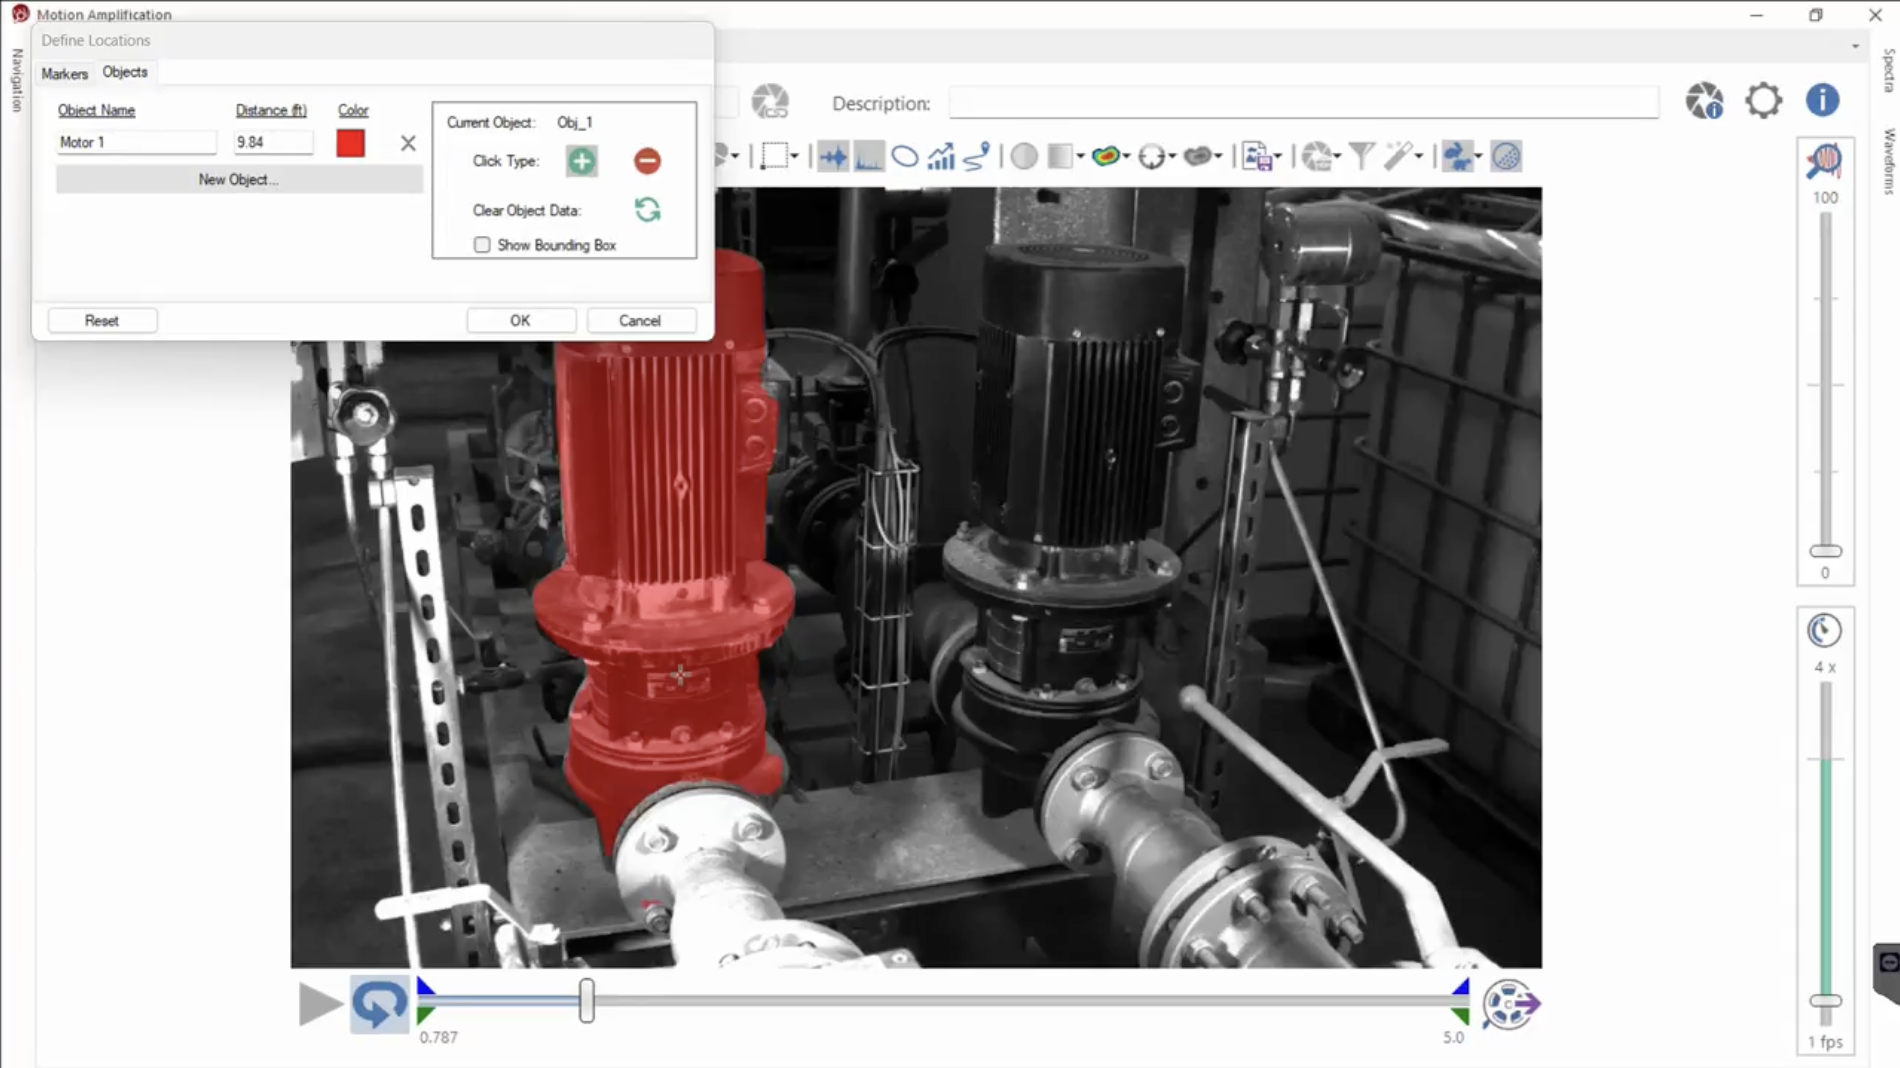Click the filter funnel icon

point(1361,157)
